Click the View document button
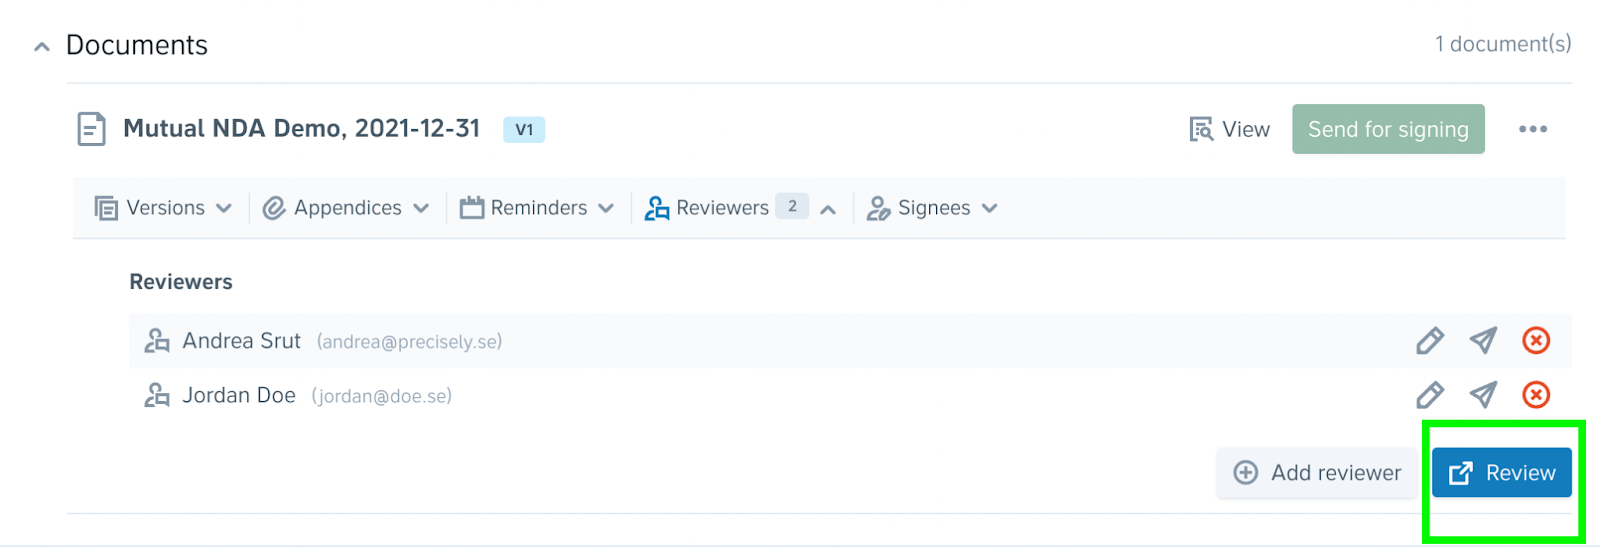Image resolution: width=1600 pixels, height=558 pixels. tap(1230, 129)
